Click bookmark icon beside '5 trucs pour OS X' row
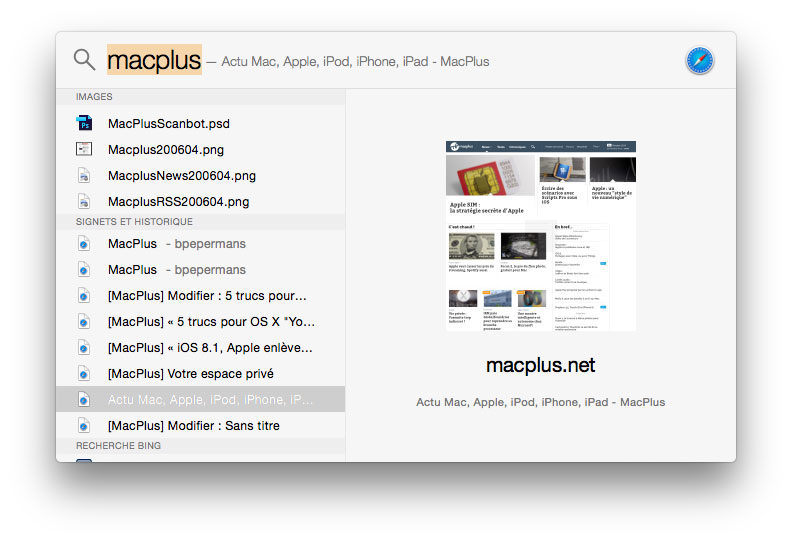 [84, 322]
